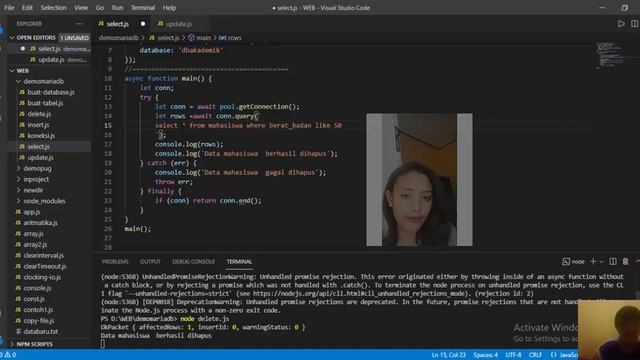Image resolution: width=640 pixels, height=360 pixels.
Task: Click rows symbol in the breadcrumb
Action: click(230, 38)
